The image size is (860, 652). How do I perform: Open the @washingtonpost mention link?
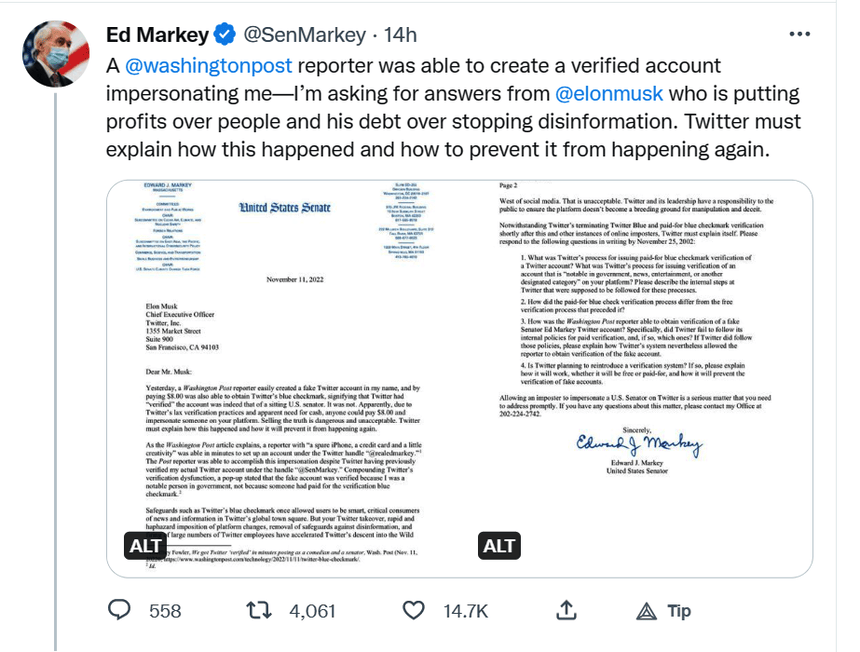pos(208,66)
